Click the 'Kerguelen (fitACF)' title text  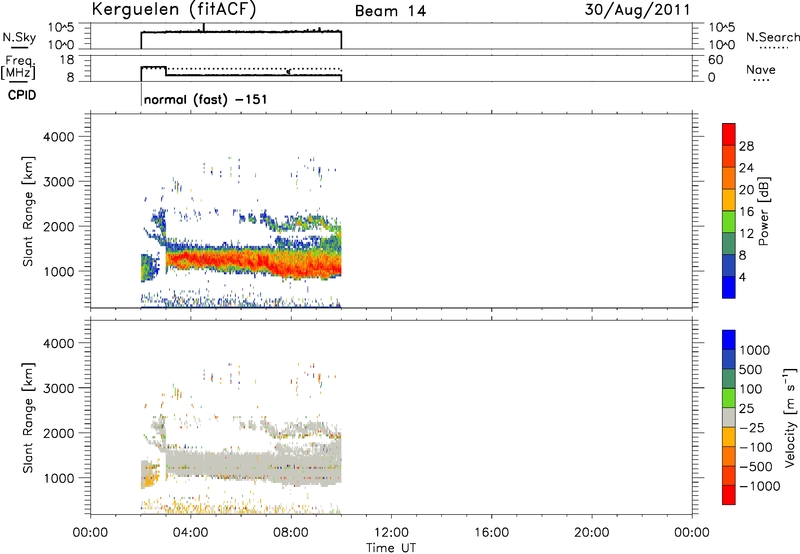(173, 10)
